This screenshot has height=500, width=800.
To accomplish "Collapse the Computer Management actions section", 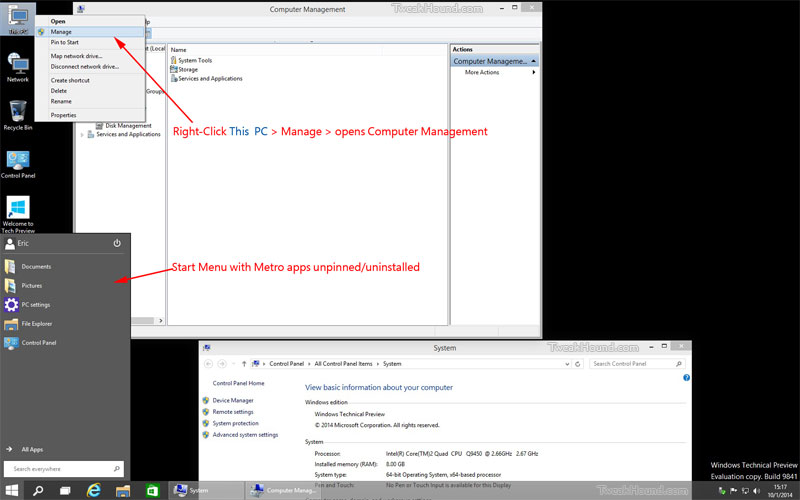I will pyautogui.click(x=534, y=61).
